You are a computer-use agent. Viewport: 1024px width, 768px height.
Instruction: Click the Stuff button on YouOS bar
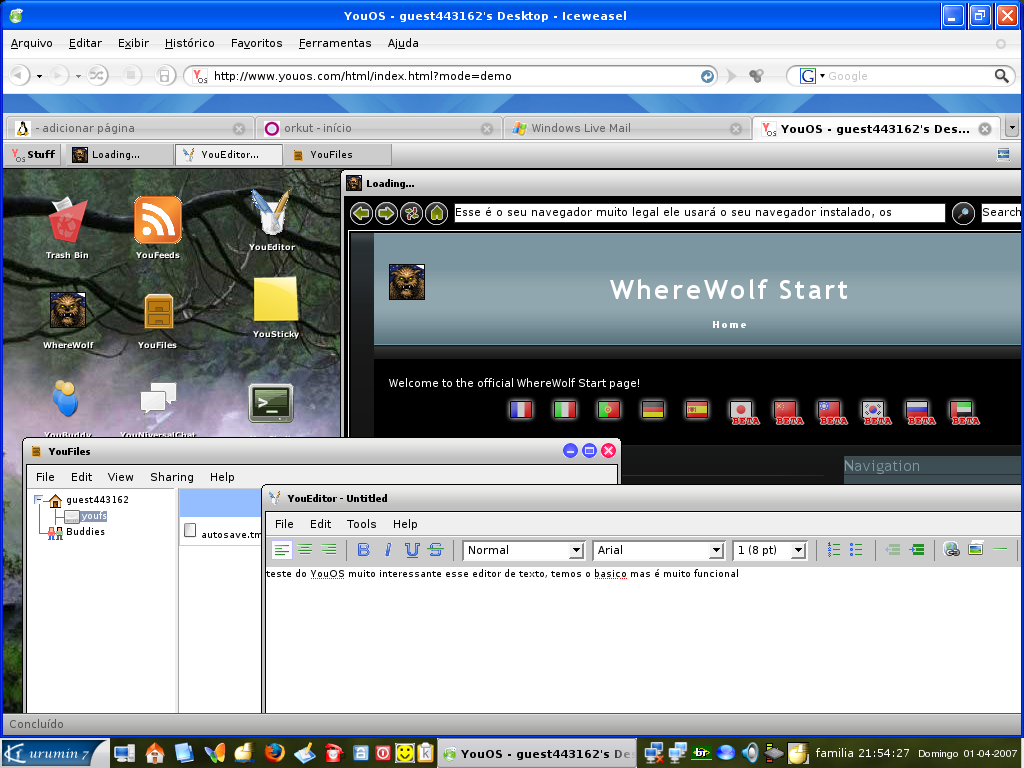33,155
